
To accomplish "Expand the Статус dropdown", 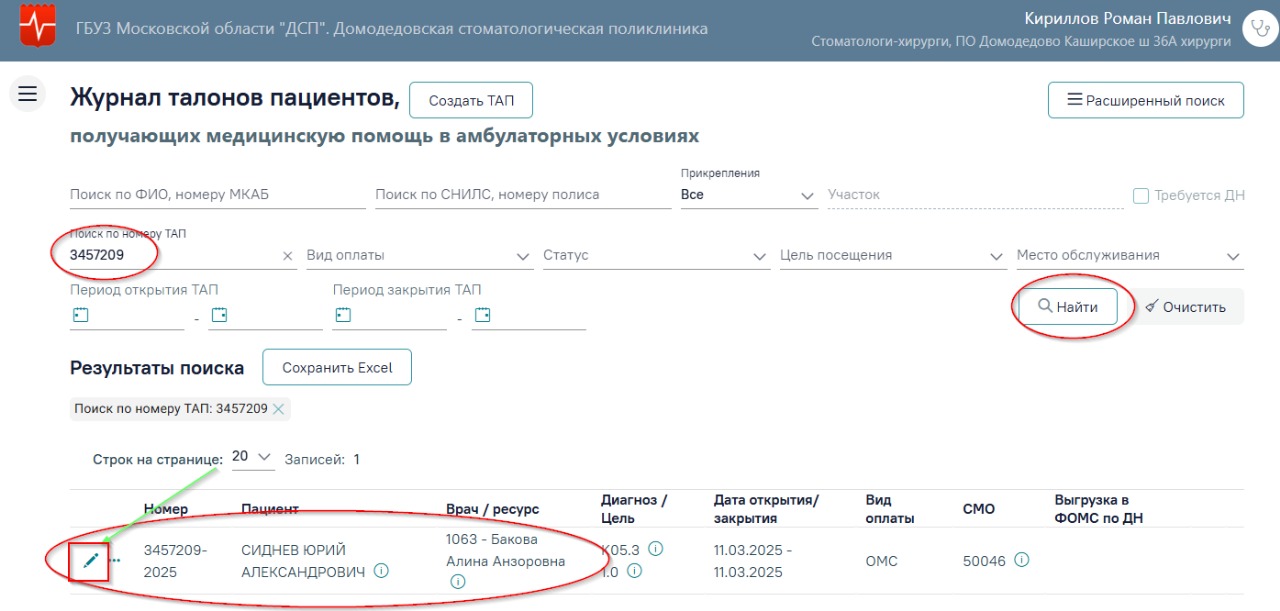I will tap(656, 256).
